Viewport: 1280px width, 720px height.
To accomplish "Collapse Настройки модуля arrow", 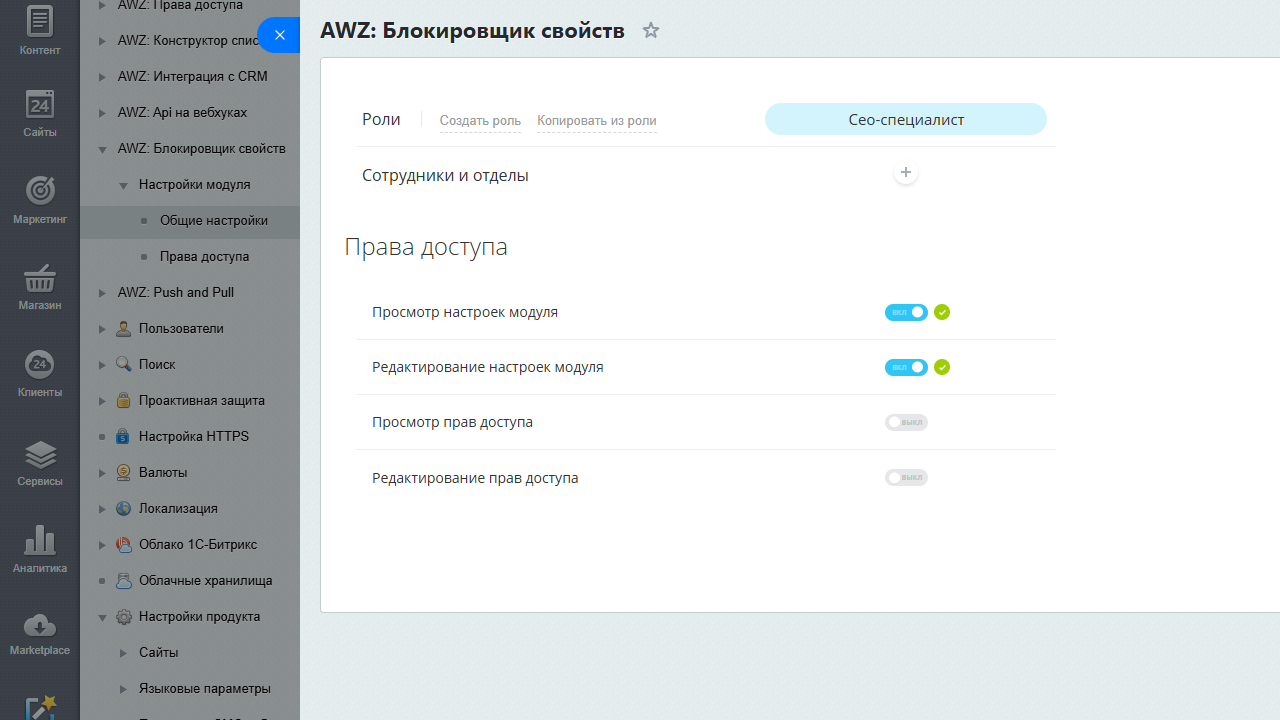I will 123,185.
